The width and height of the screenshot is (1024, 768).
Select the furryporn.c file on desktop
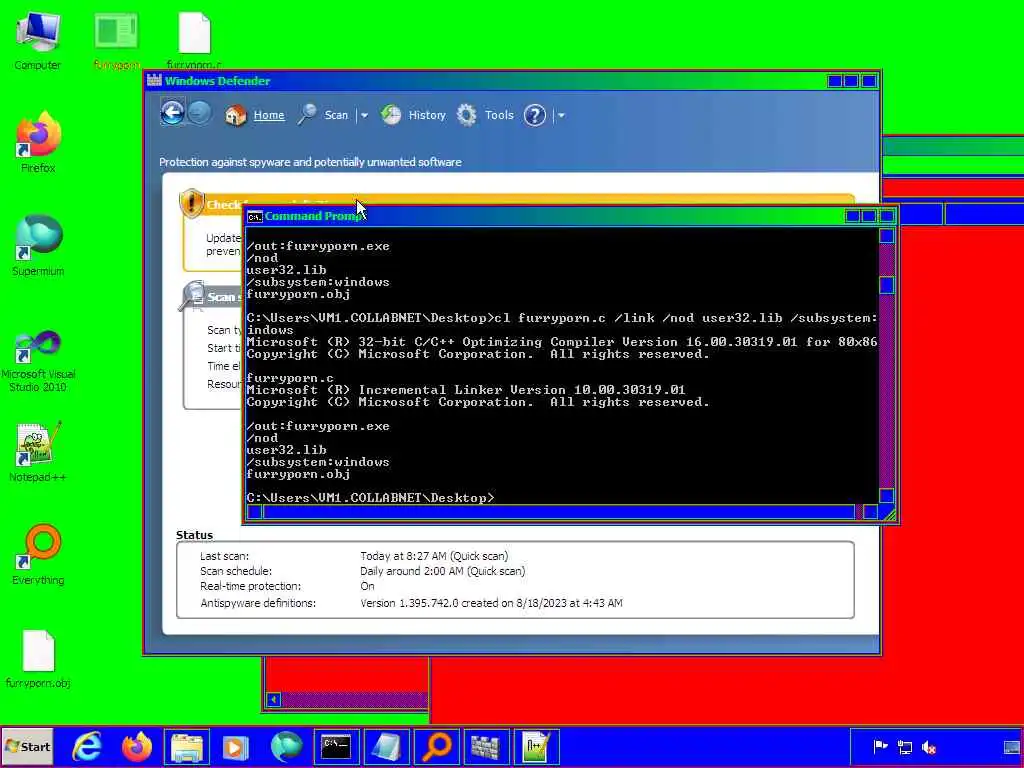pos(194,40)
